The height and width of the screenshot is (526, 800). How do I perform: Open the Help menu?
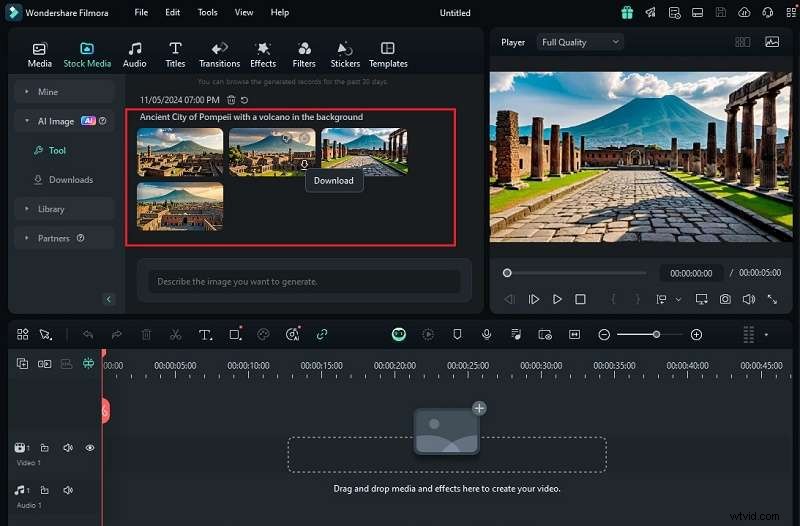coord(280,12)
